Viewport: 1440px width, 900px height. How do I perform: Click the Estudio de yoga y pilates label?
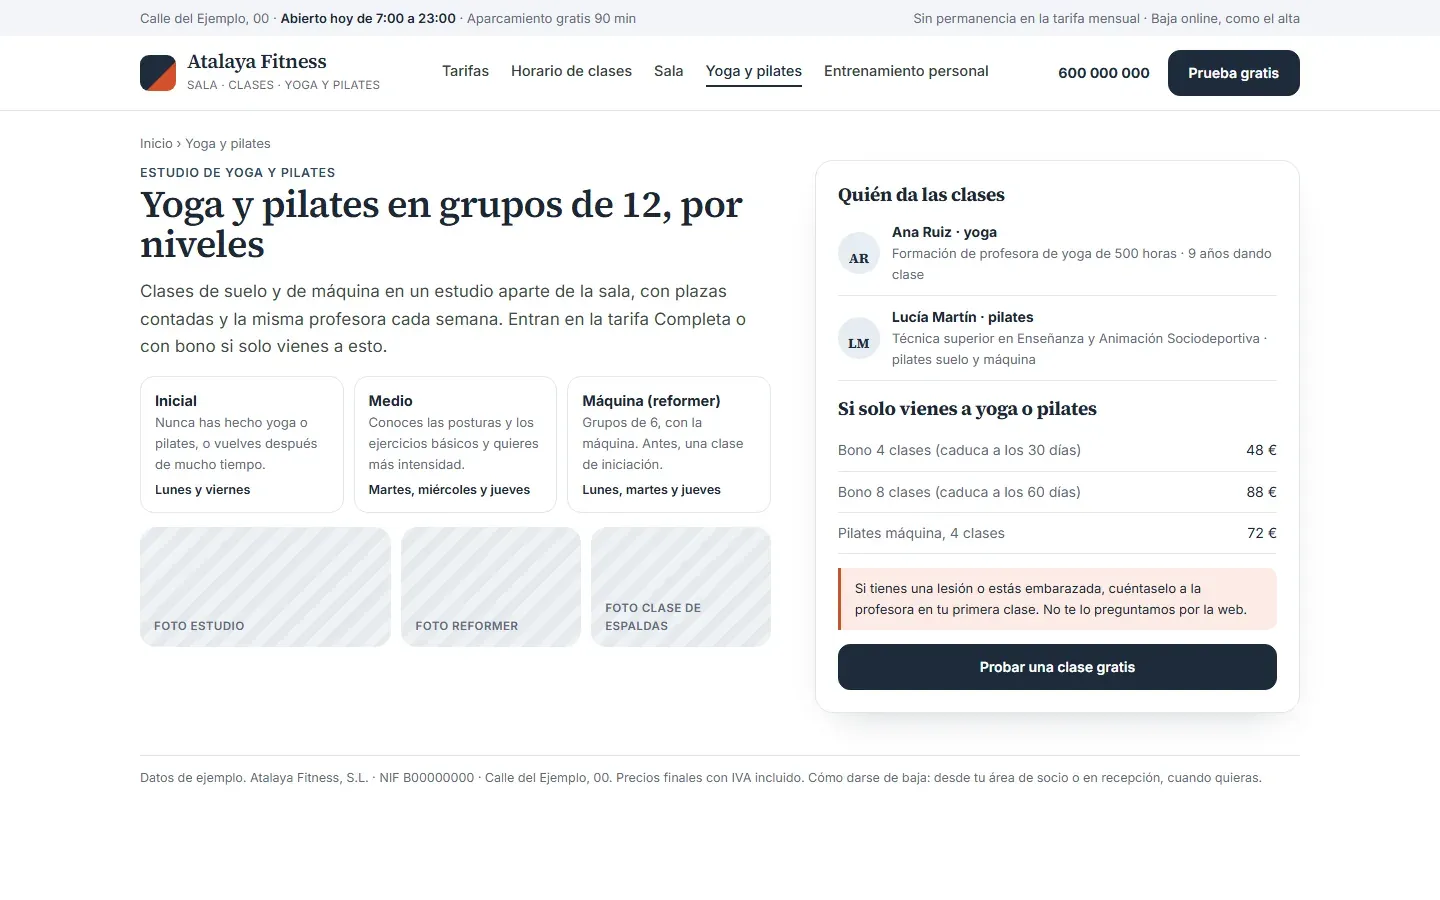[x=238, y=173]
